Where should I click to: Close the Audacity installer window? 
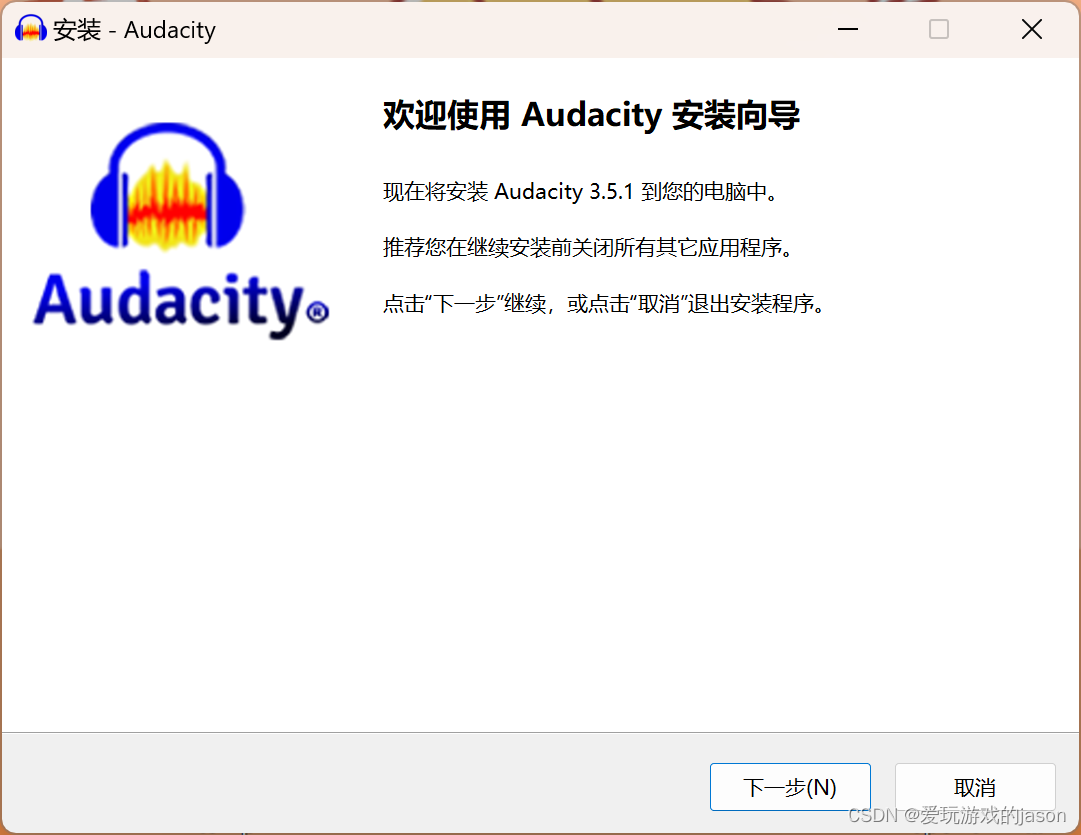click(1031, 29)
